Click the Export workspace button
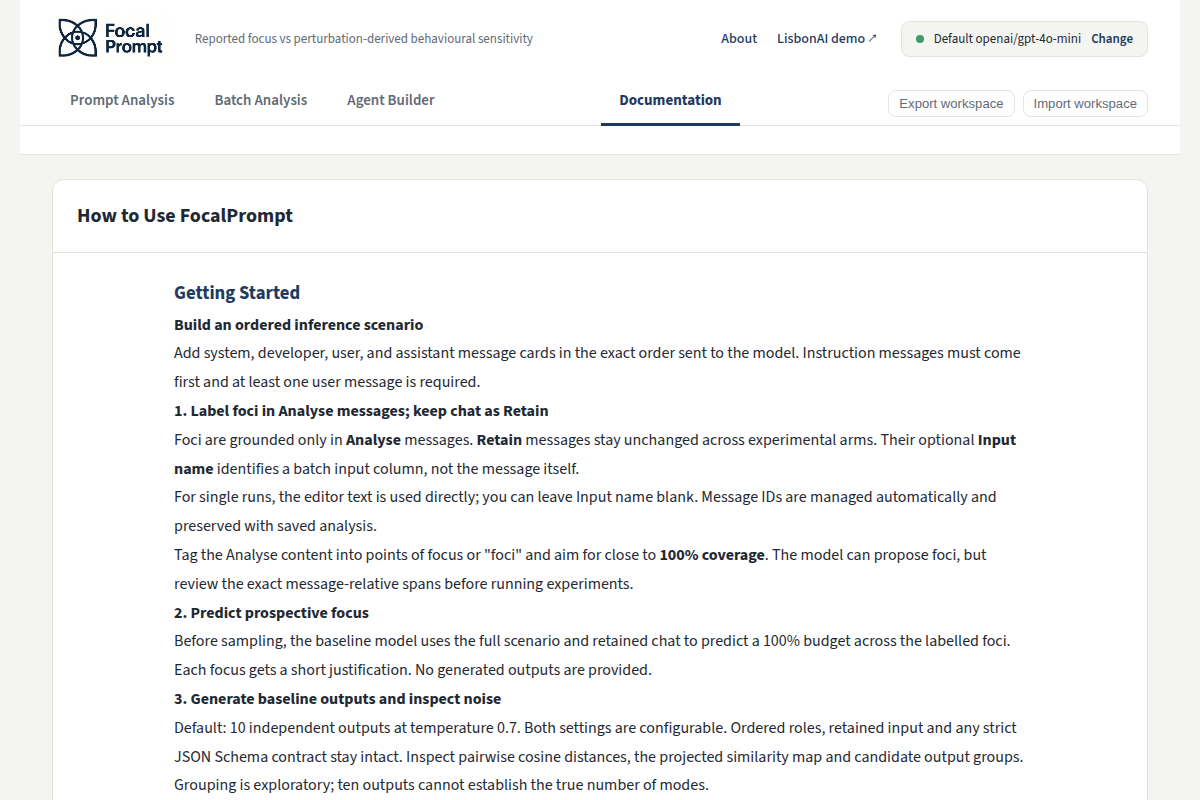The width and height of the screenshot is (1200, 800). (951, 104)
